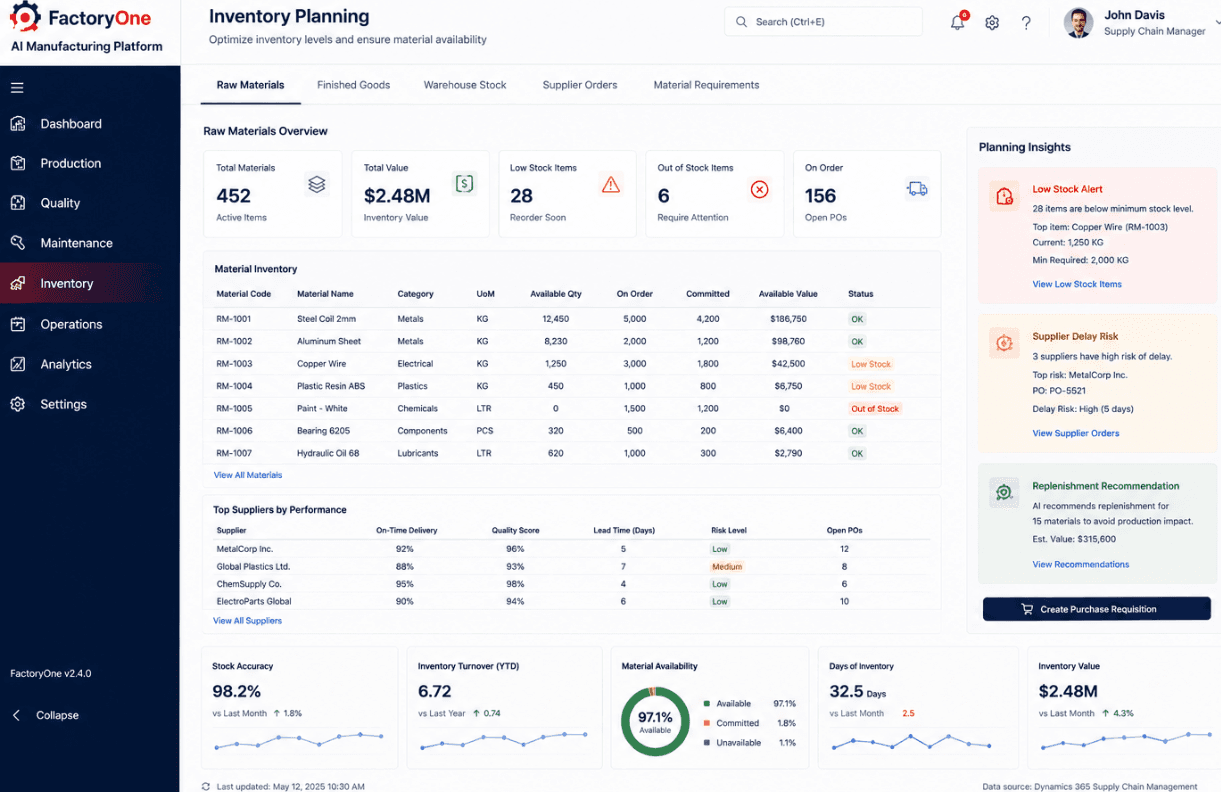Click the Steel Coil 2mm material name
Image resolution: width=1221 pixels, height=792 pixels.
[x=326, y=319]
